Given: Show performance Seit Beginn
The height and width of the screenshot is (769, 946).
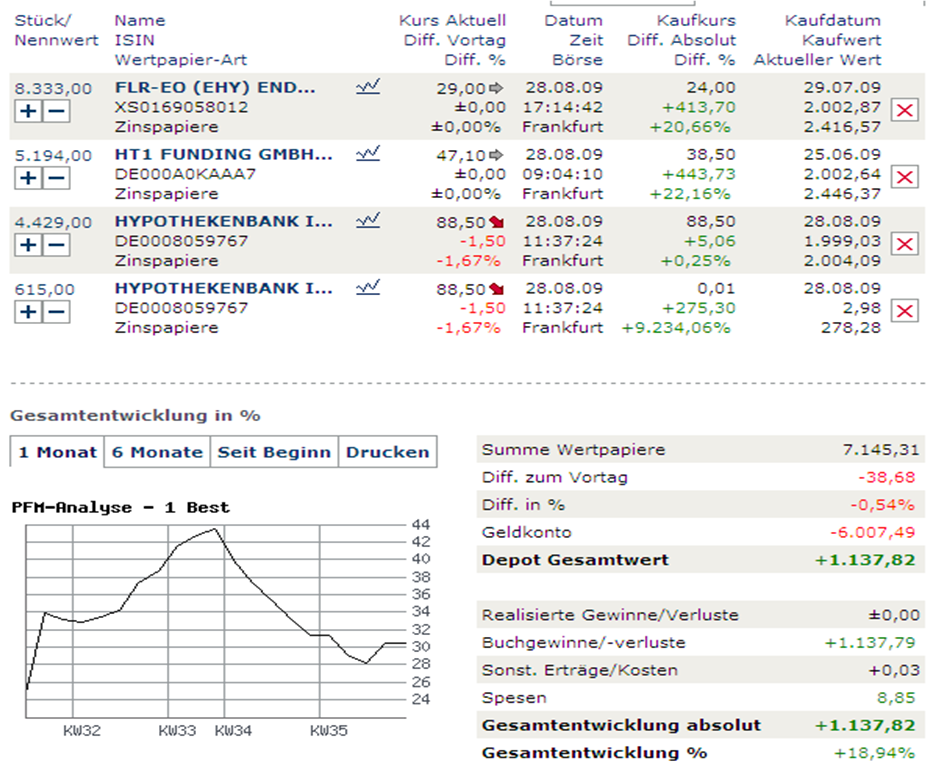Looking at the screenshot, I should point(274,452).
